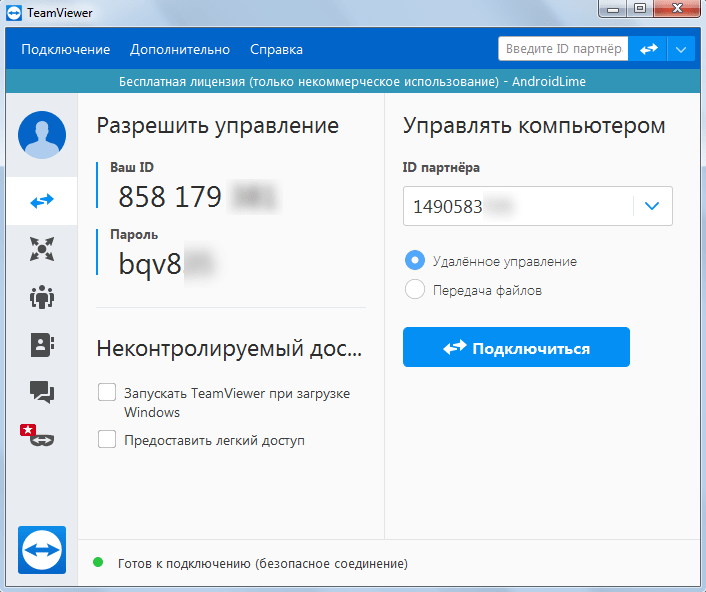Select the Удалённое управление radio button
The height and width of the screenshot is (592, 706).
tap(415, 260)
